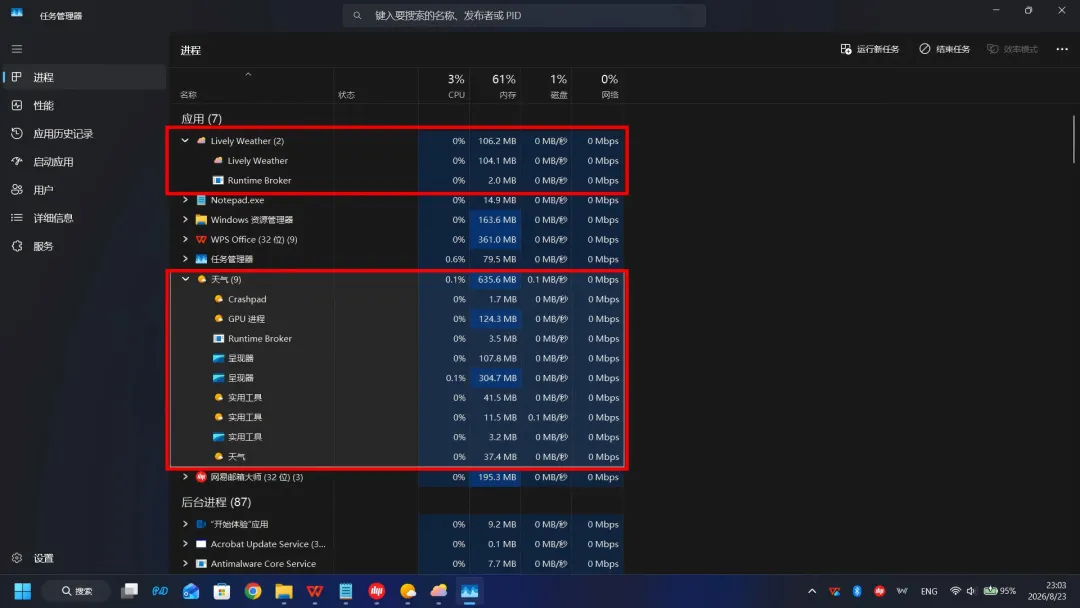This screenshot has height=608, width=1080.
Task: Show the 详细信息 page
Action: coord(84,218)
